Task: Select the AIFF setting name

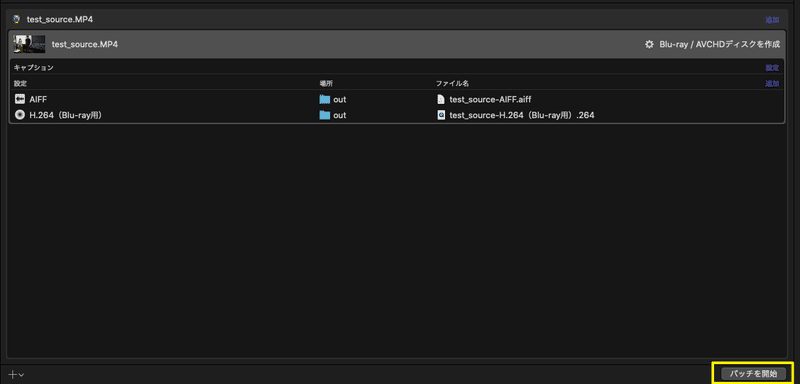Action: [x=38, y=99]
